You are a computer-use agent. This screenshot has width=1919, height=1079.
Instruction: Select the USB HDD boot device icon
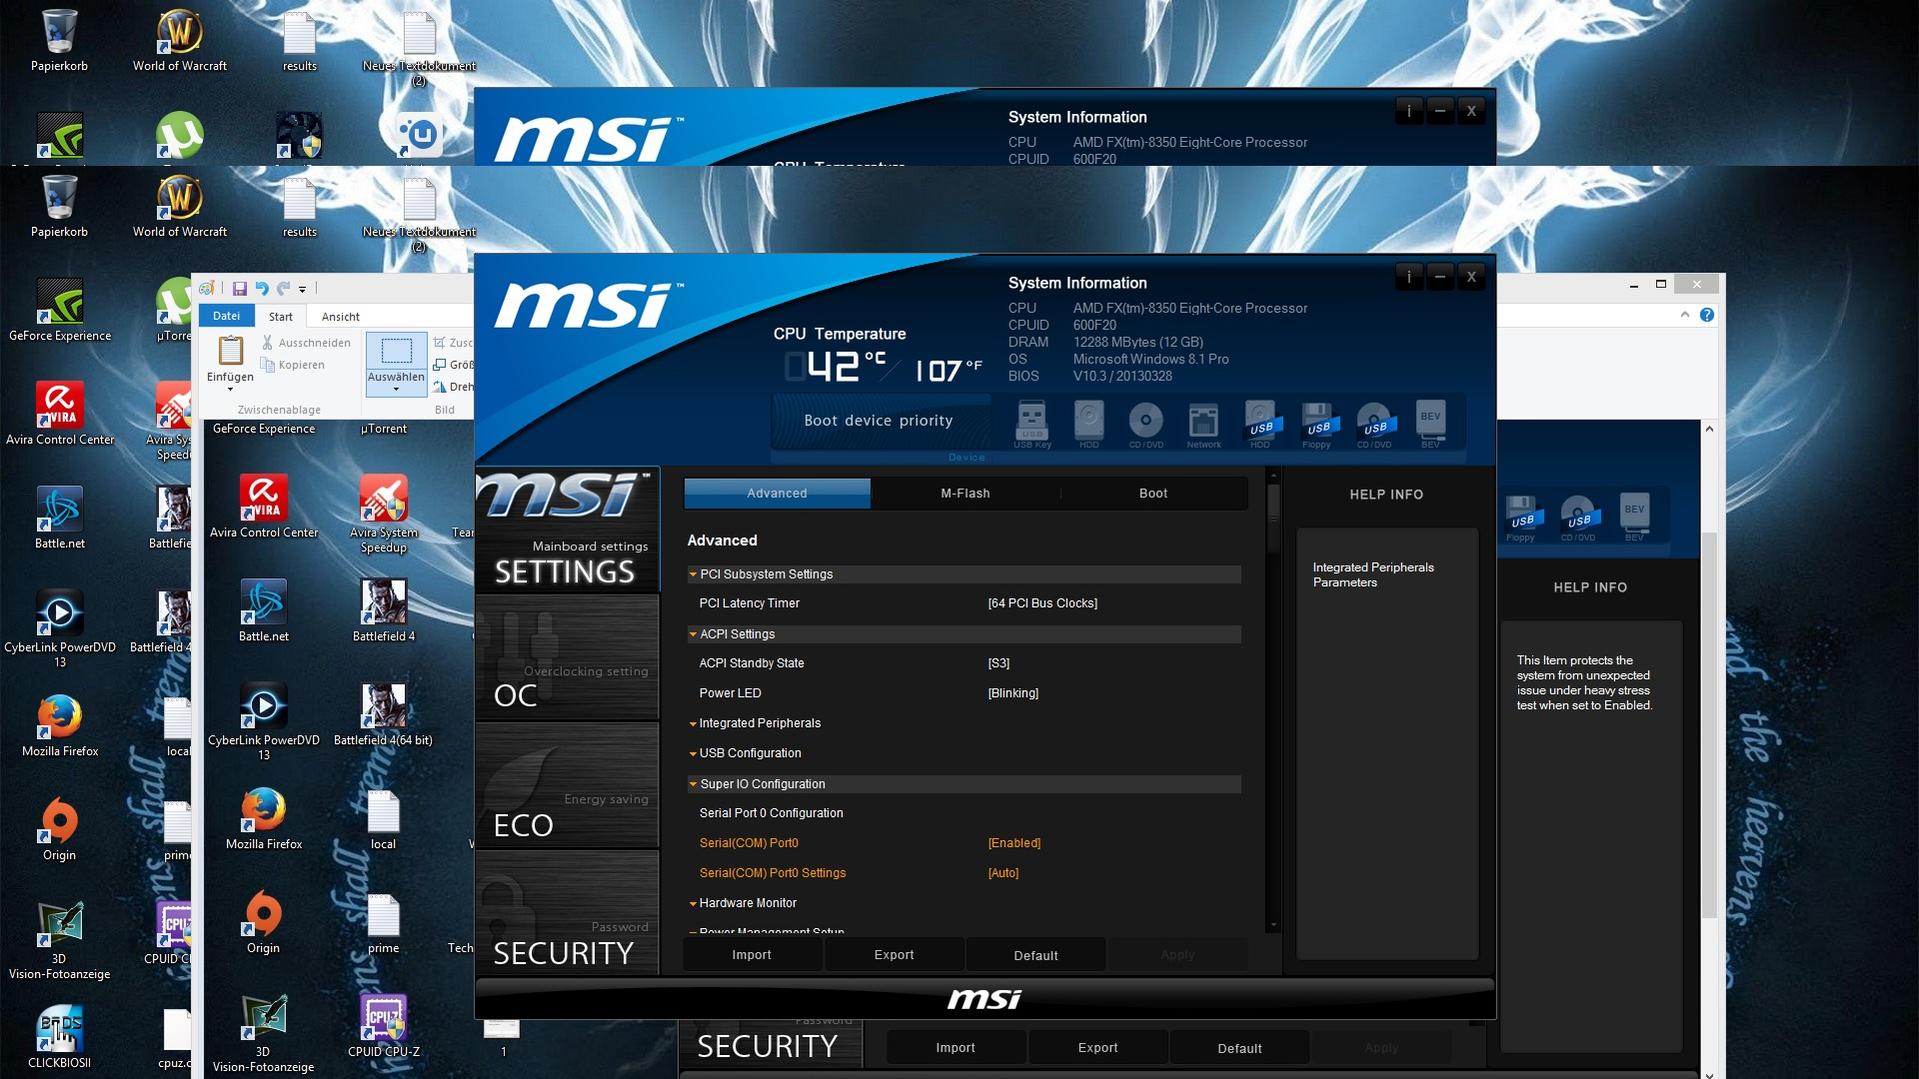coord(1260,424)
